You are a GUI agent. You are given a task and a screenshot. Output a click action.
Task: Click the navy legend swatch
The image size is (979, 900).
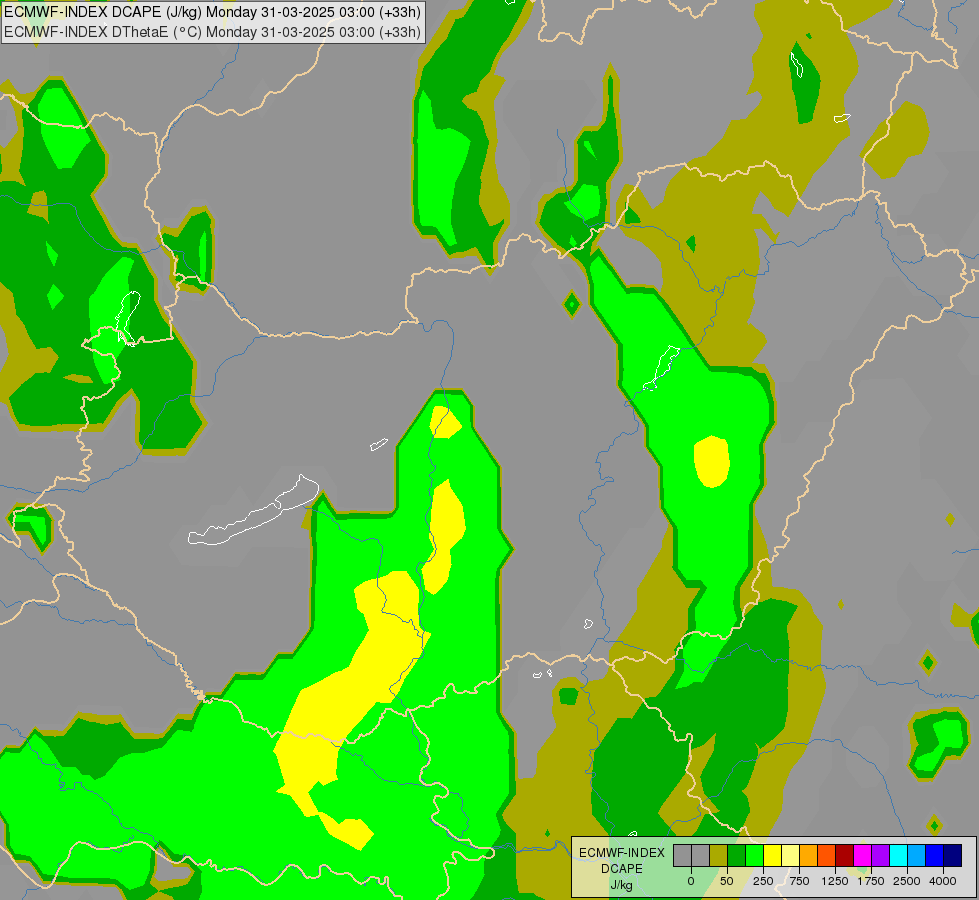(953, 855)
